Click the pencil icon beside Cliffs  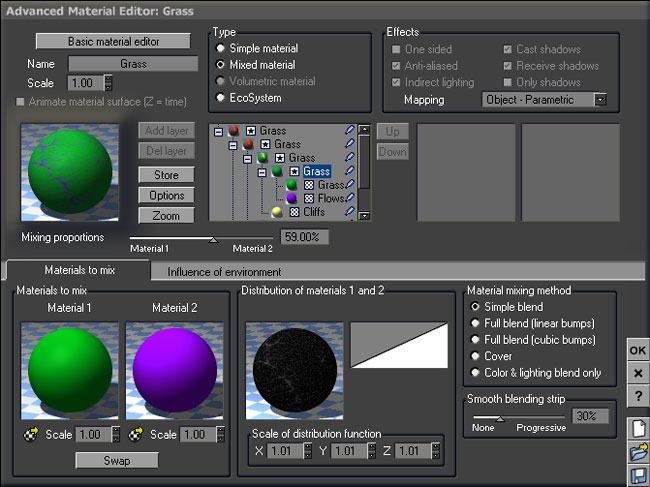349,212
